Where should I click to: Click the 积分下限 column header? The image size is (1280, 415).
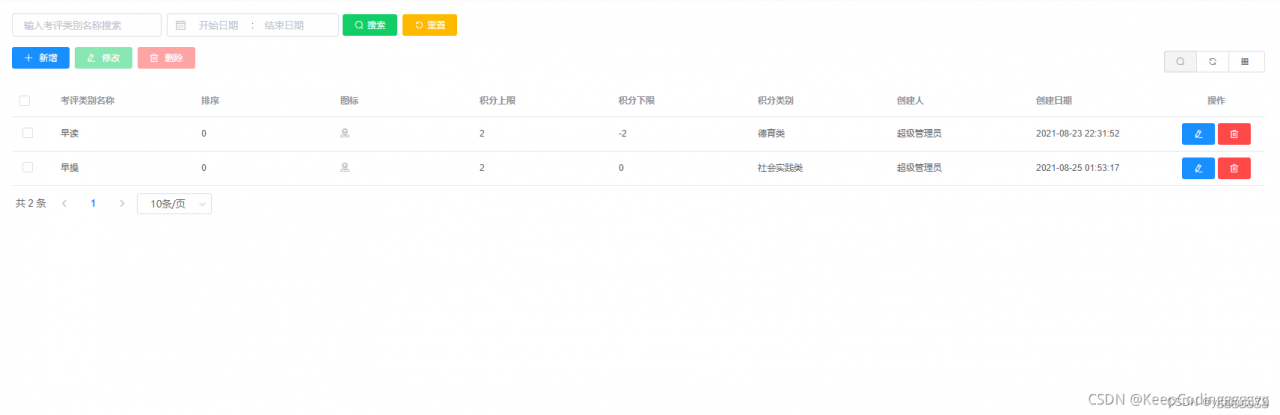636,101
